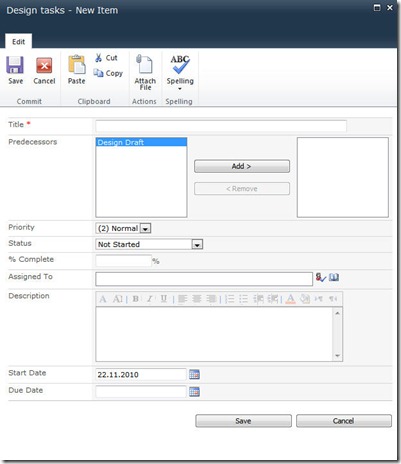This screenshot has height=464, width=401.
Task: Open the address book Browse icon
Action: click(x=334, y=277)
